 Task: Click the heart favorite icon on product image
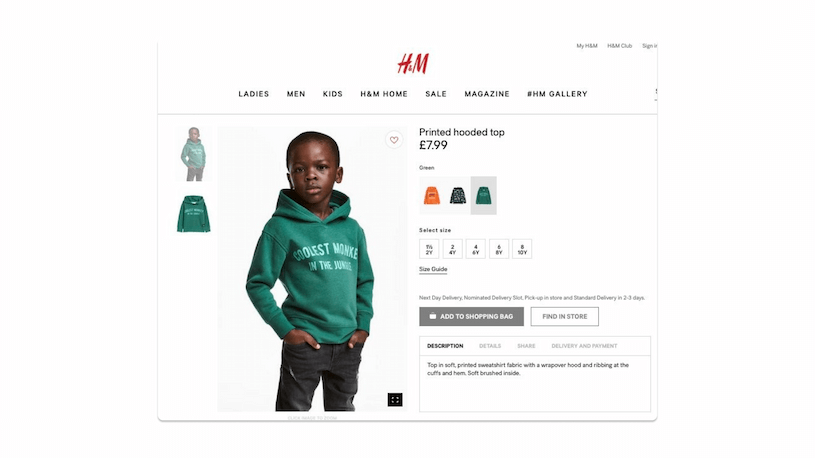tap(394, 140)
